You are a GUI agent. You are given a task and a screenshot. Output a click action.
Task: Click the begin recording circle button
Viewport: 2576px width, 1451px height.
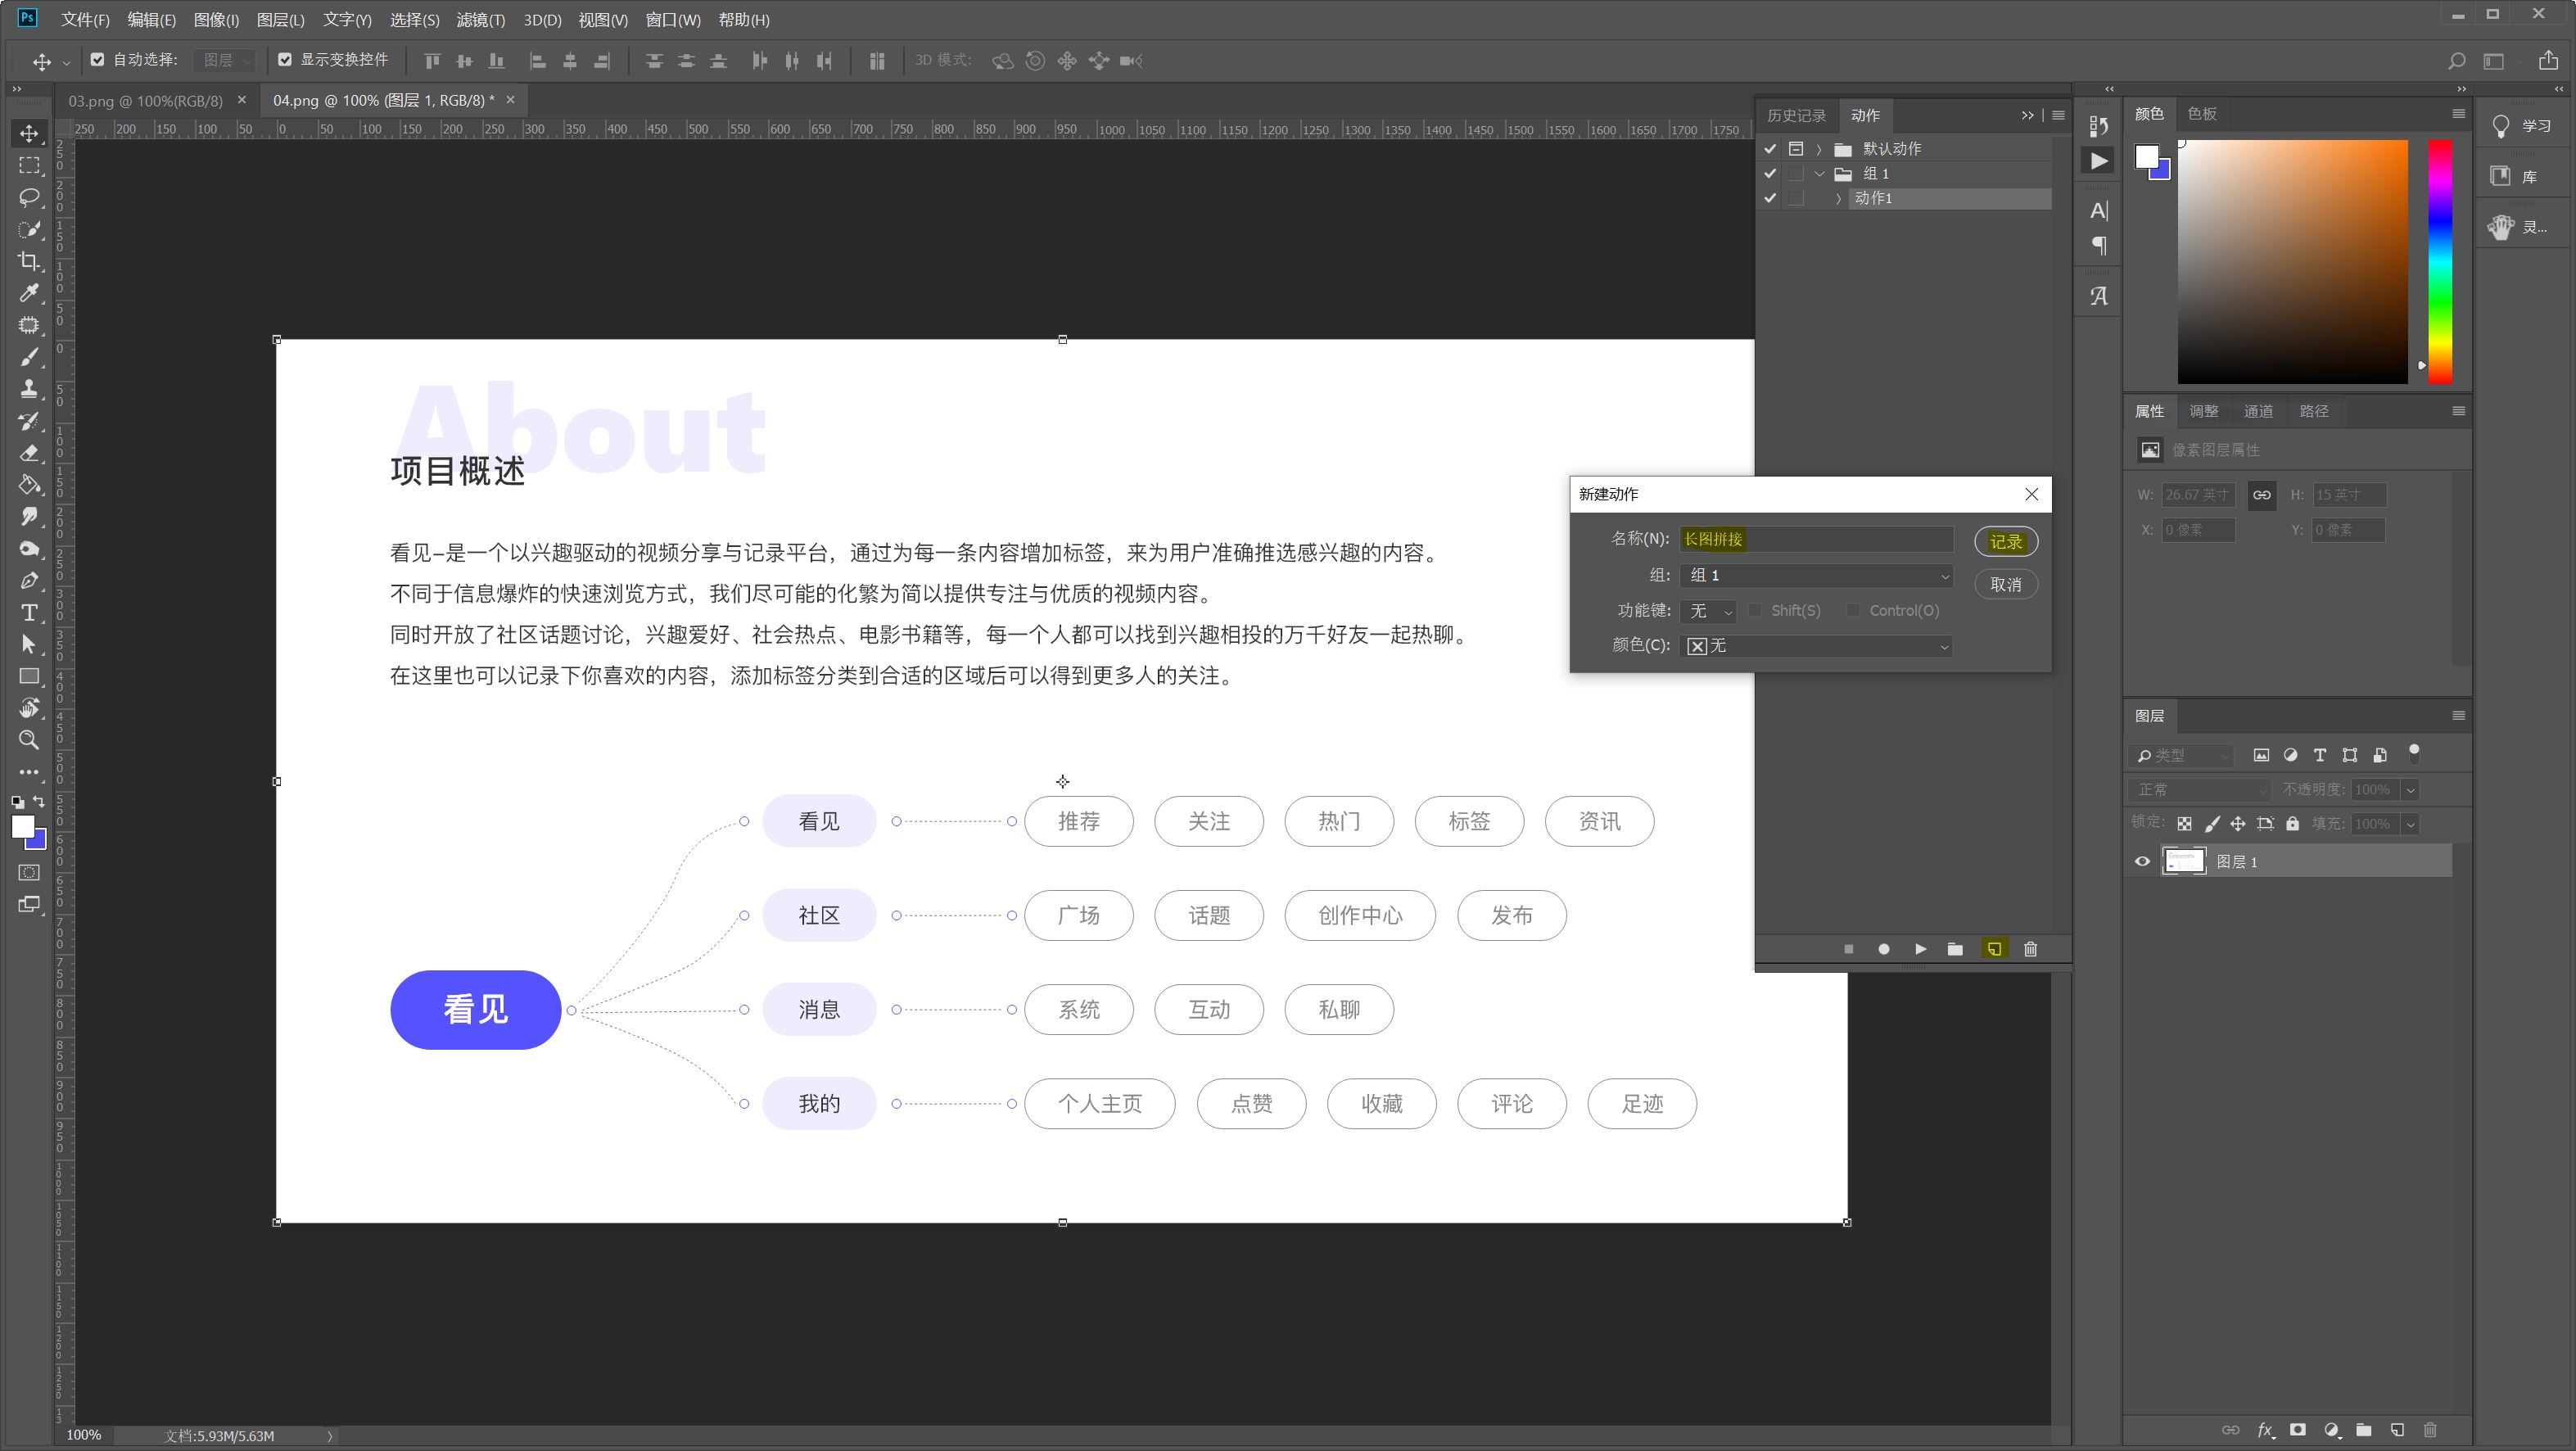(1884, 949)
